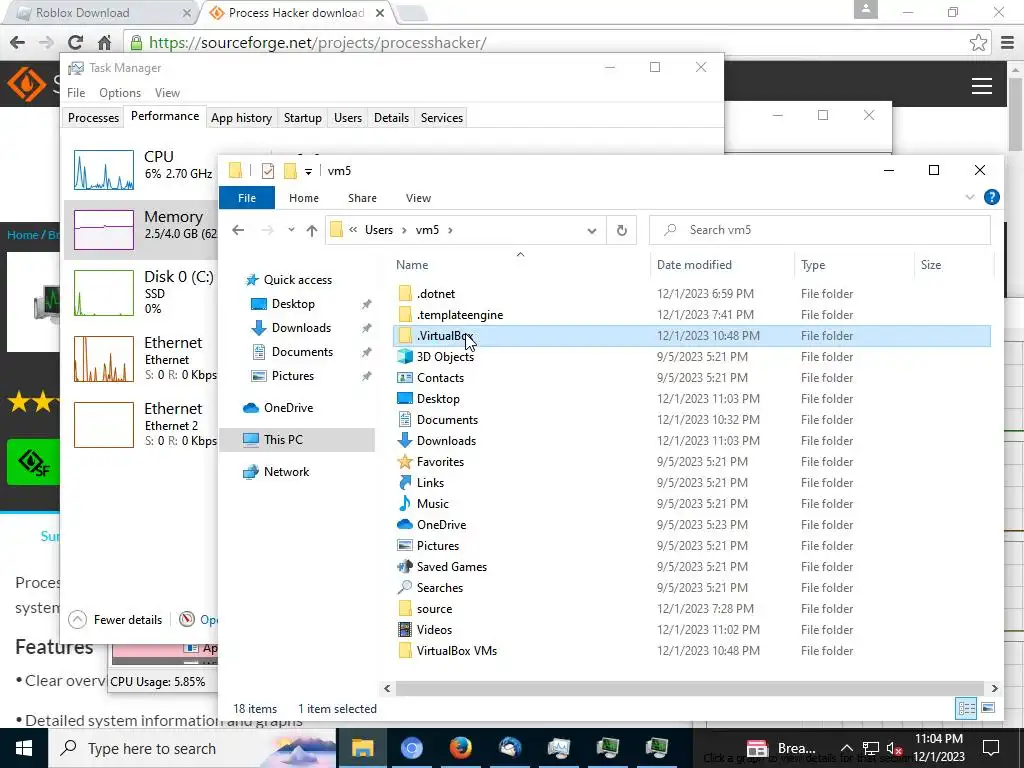Open the Explorer Share ribbon tab
Image resolution: width=1024 pixels, height=768 pixels.
362,198
